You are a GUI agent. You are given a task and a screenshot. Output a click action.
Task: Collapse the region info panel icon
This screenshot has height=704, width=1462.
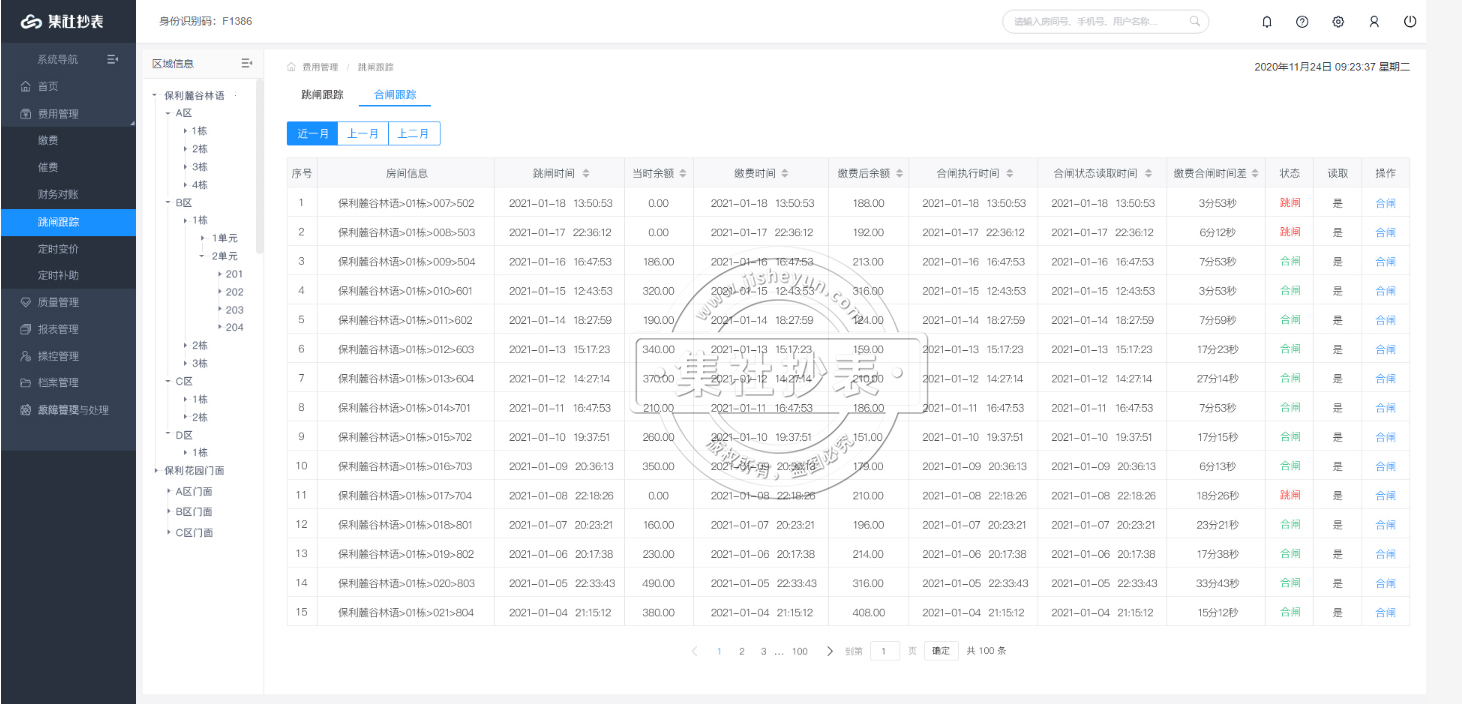tap(247, 63)
